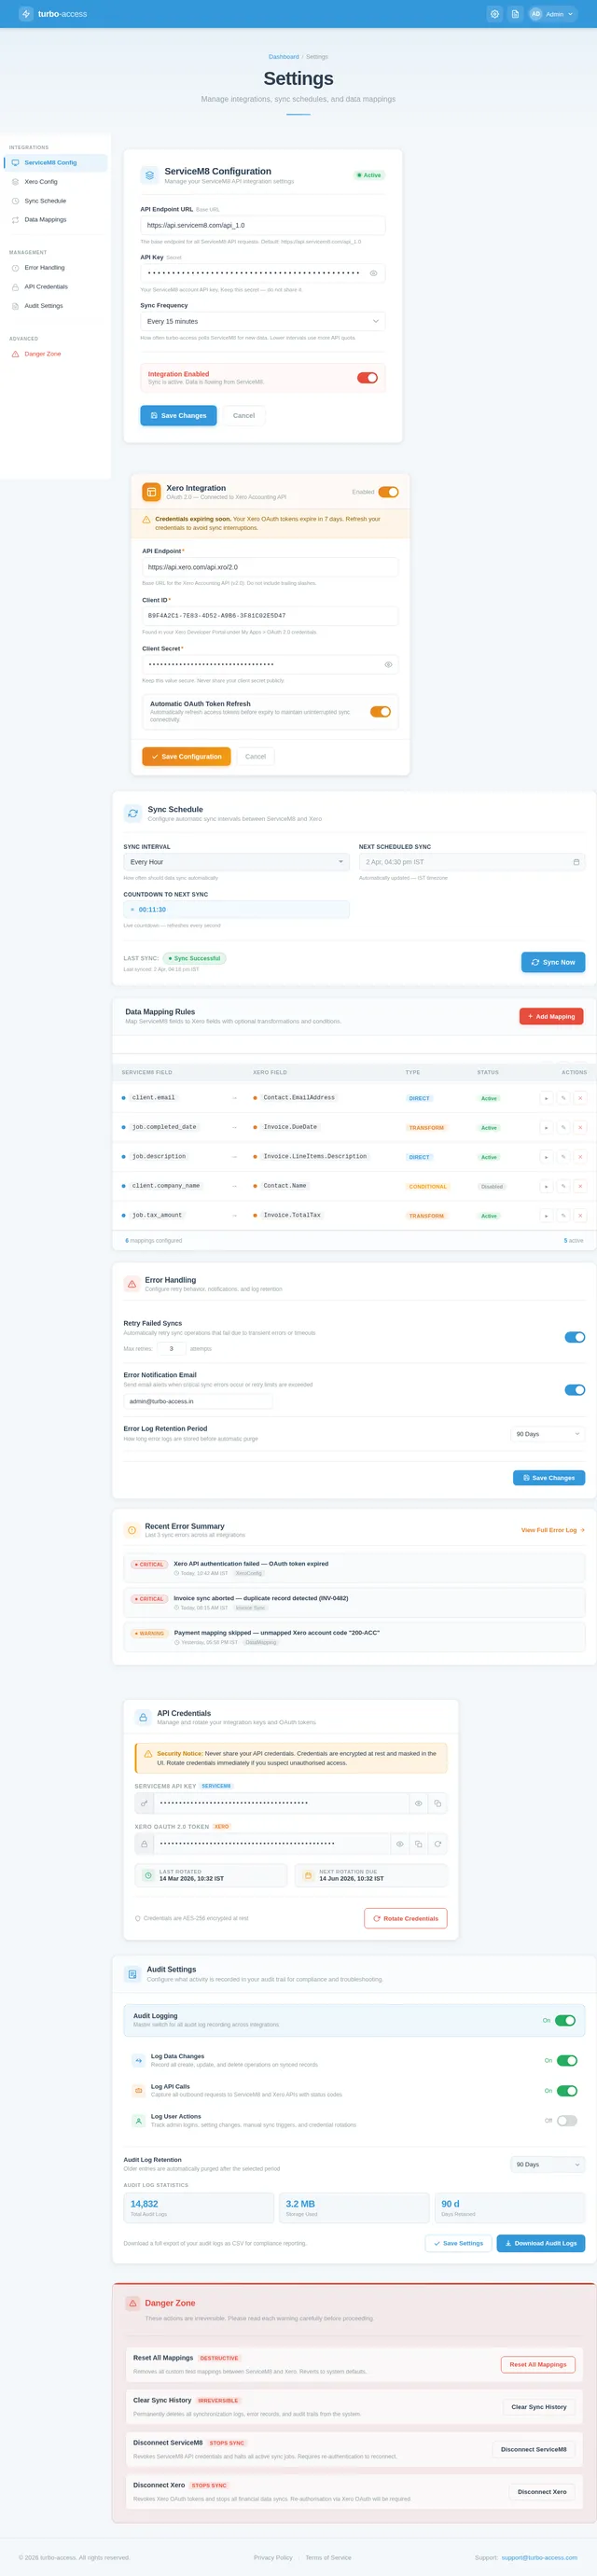Delete the client.email mapping row

(580, 1098)
